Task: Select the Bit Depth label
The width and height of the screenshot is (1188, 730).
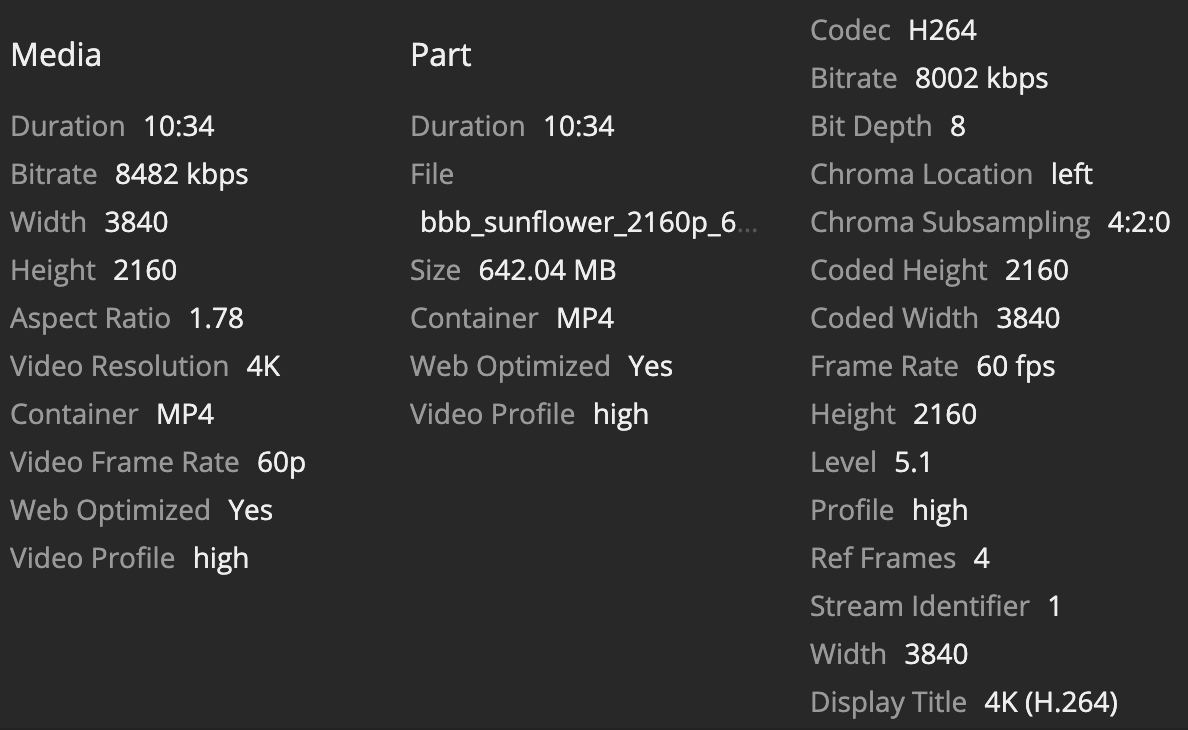Action: click(x=870, y=126)
